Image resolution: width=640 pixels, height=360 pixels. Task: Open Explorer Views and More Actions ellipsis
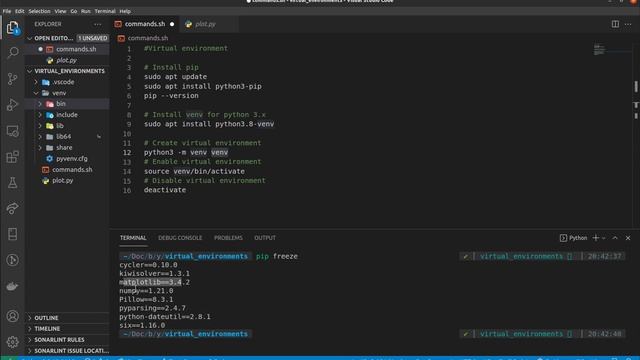click(x=98, y=24)
